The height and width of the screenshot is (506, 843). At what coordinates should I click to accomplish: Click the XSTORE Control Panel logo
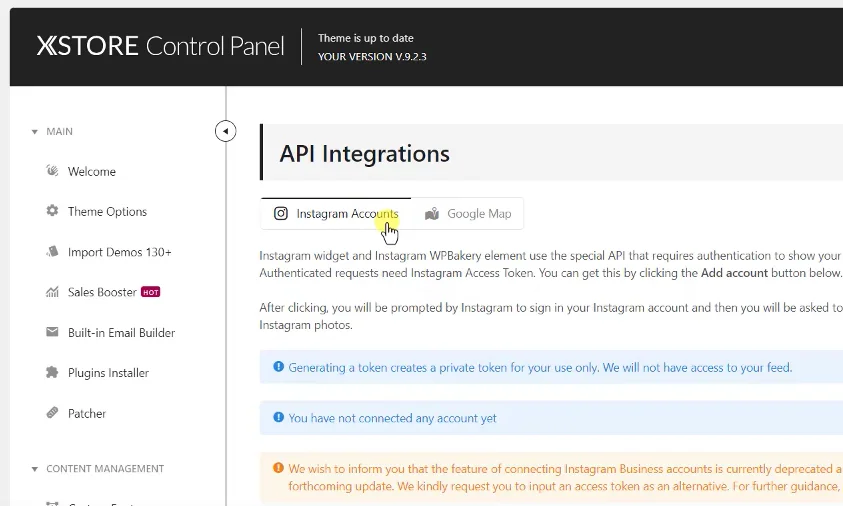[x=160, y=46]
